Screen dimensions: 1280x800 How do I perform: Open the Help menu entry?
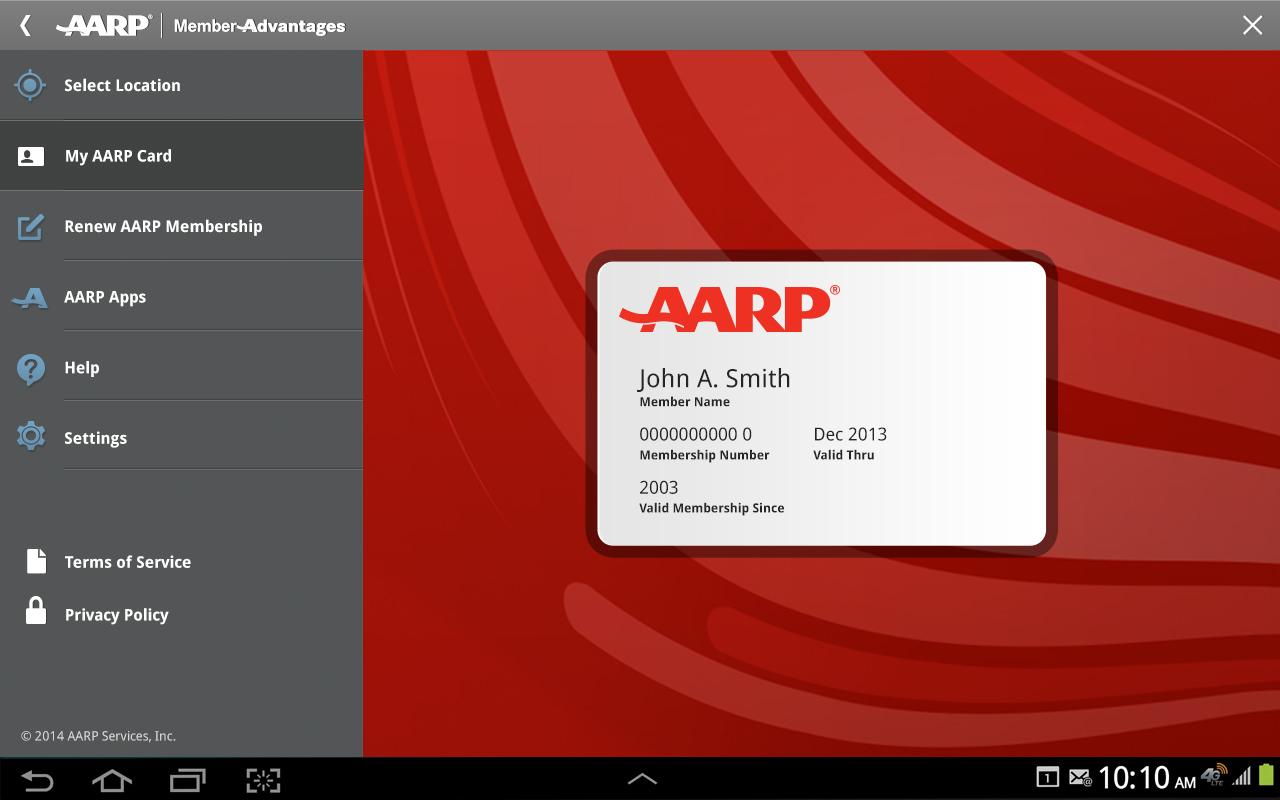[82, 368]
